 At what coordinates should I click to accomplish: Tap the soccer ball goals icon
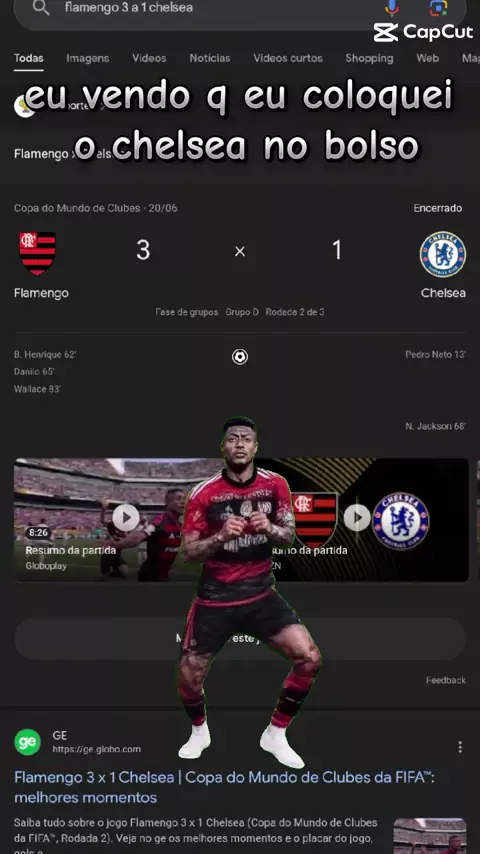pos(240,357)
